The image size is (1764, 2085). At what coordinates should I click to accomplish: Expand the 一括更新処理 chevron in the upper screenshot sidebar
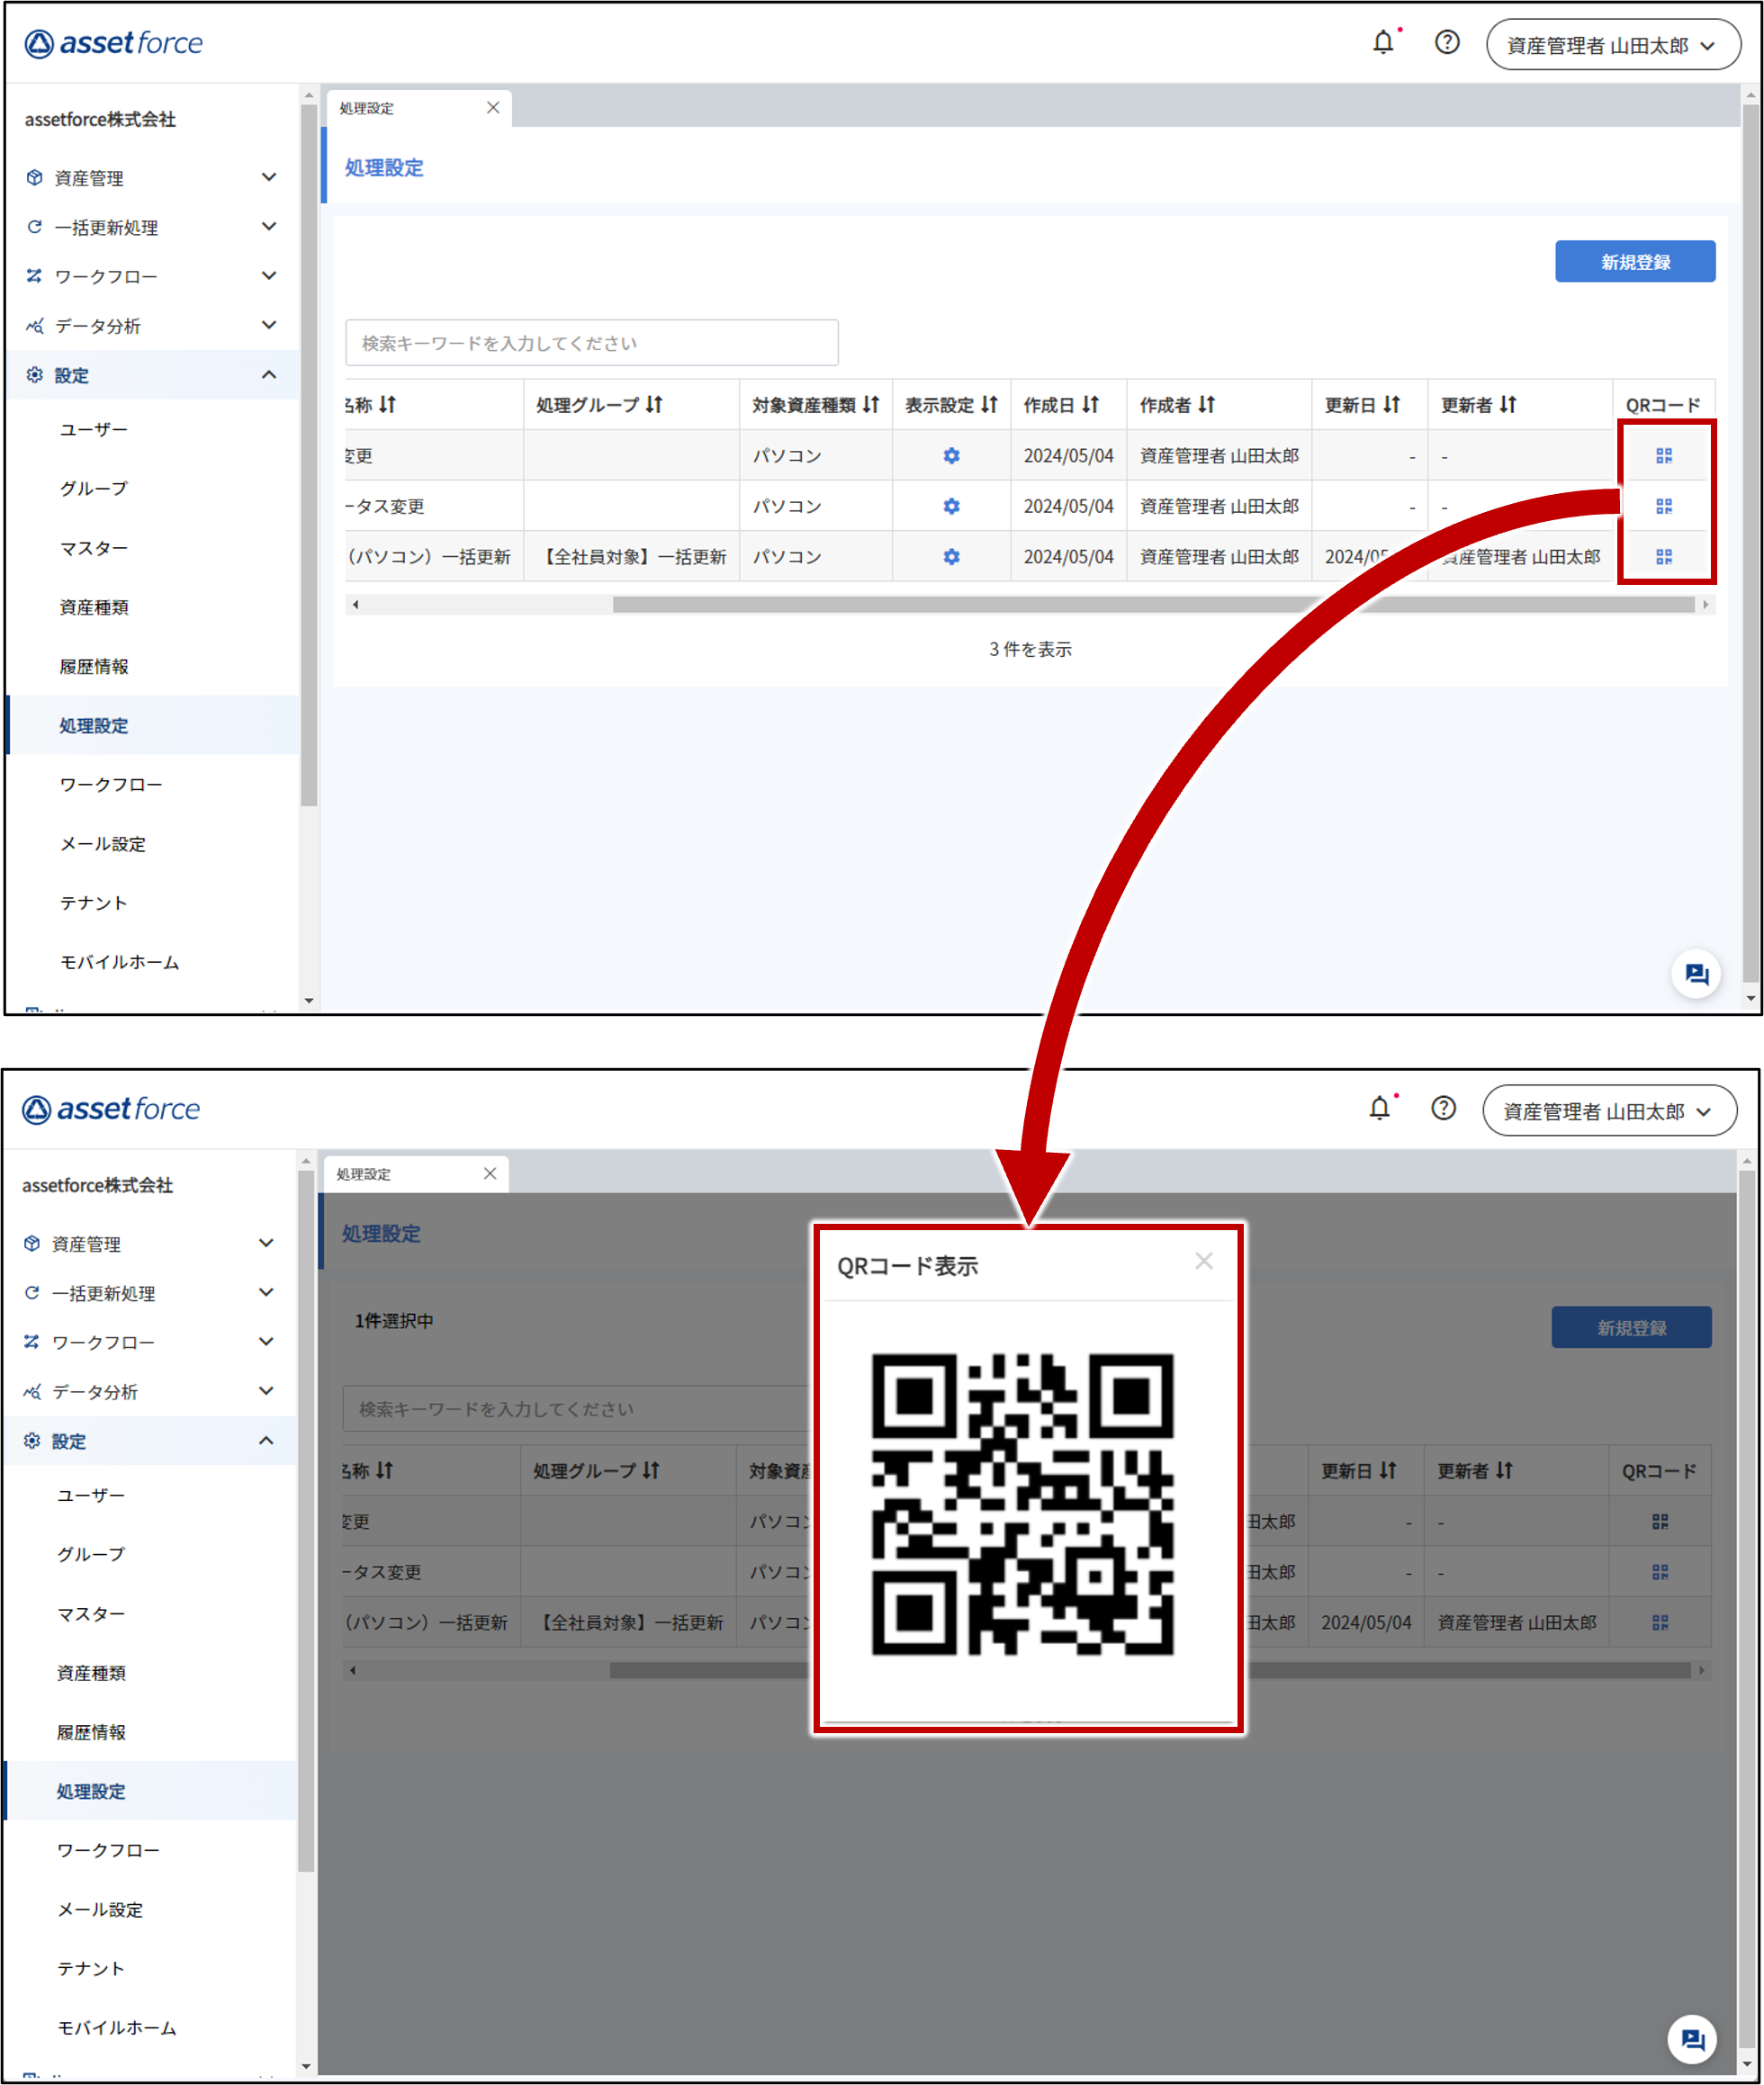[x=269, y=227]
